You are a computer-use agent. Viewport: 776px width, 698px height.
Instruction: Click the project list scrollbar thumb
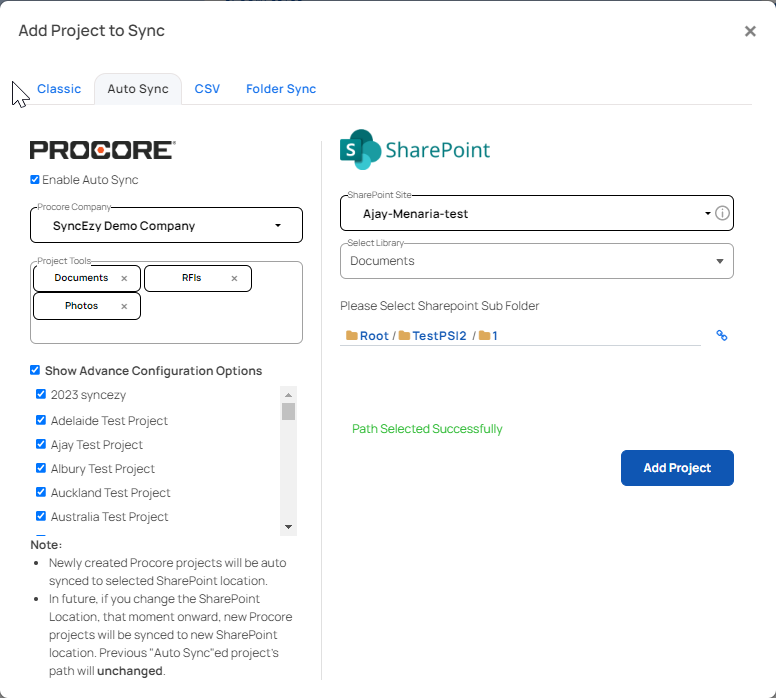click(289, 411)
